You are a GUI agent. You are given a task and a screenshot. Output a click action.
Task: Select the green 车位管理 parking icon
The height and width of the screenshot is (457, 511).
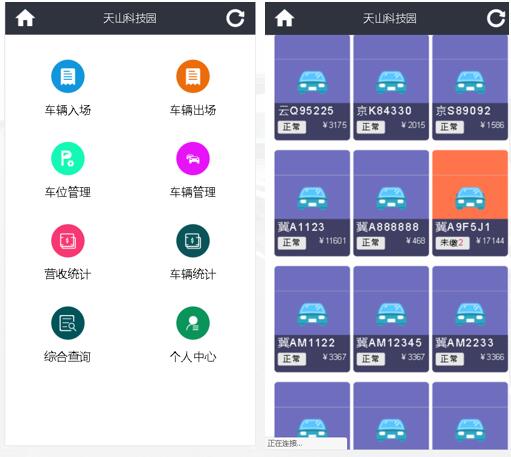(68, 158)
